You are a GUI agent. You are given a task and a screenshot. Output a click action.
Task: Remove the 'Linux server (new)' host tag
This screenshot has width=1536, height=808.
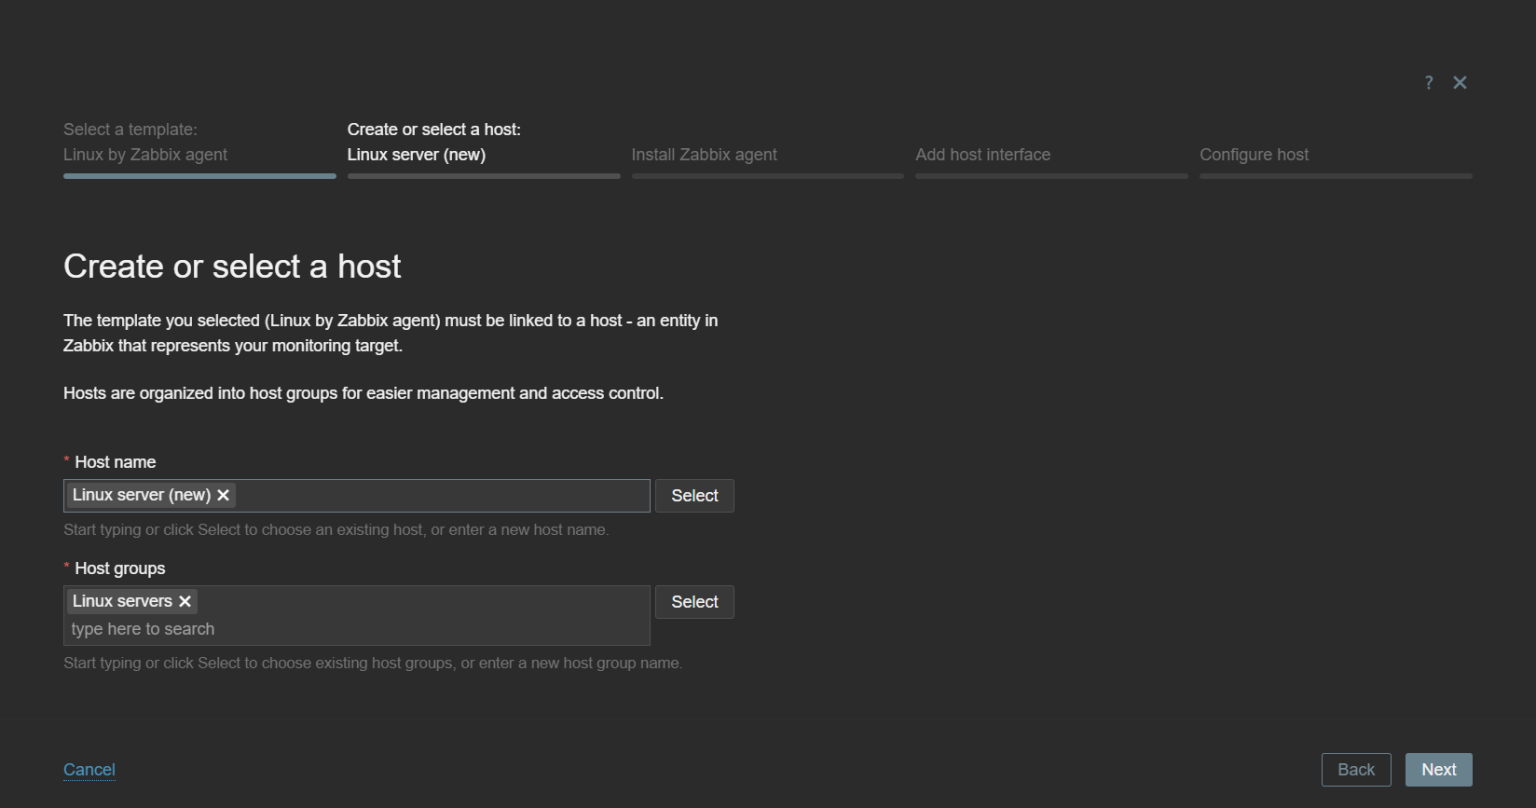point(223,495)
